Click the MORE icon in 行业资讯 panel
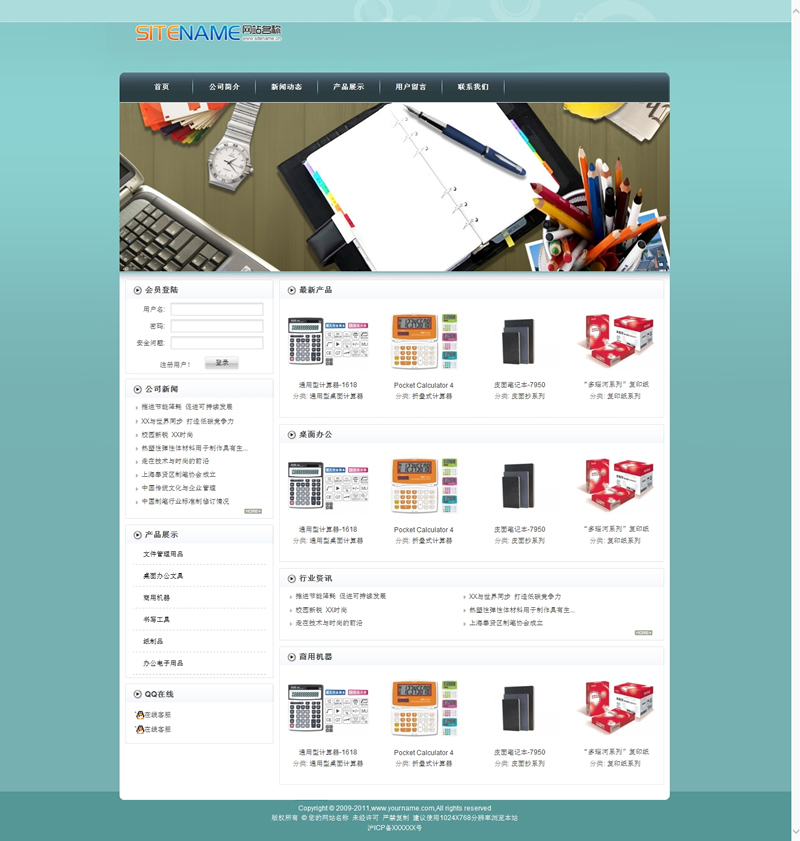 click(643, 633)
